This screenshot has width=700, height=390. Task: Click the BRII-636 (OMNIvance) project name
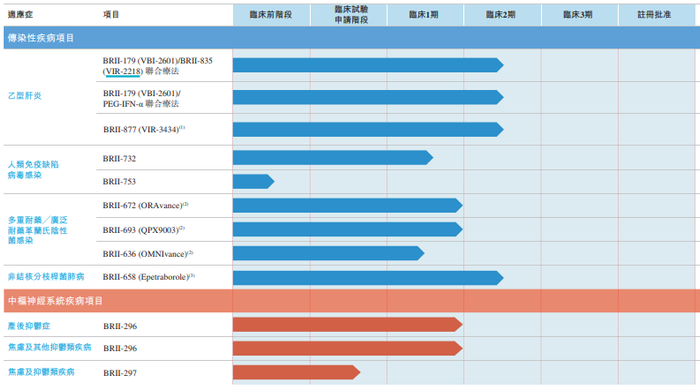click(148, 254)
